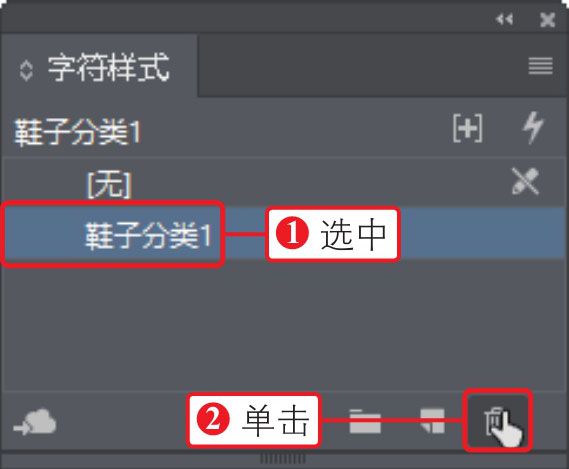Select the 鞋子分类1 character style

pyautogui.click(x=284, y=233)
